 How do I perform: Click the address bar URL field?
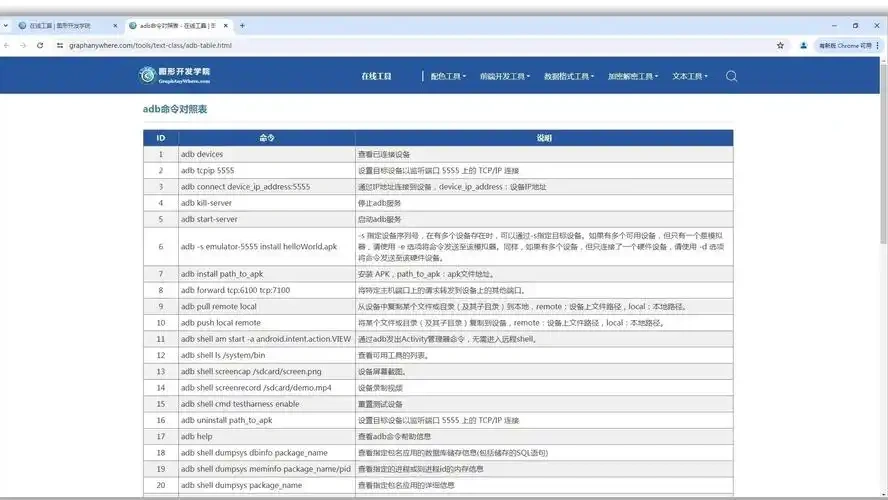pyautogui.click(x=150, y=45)
